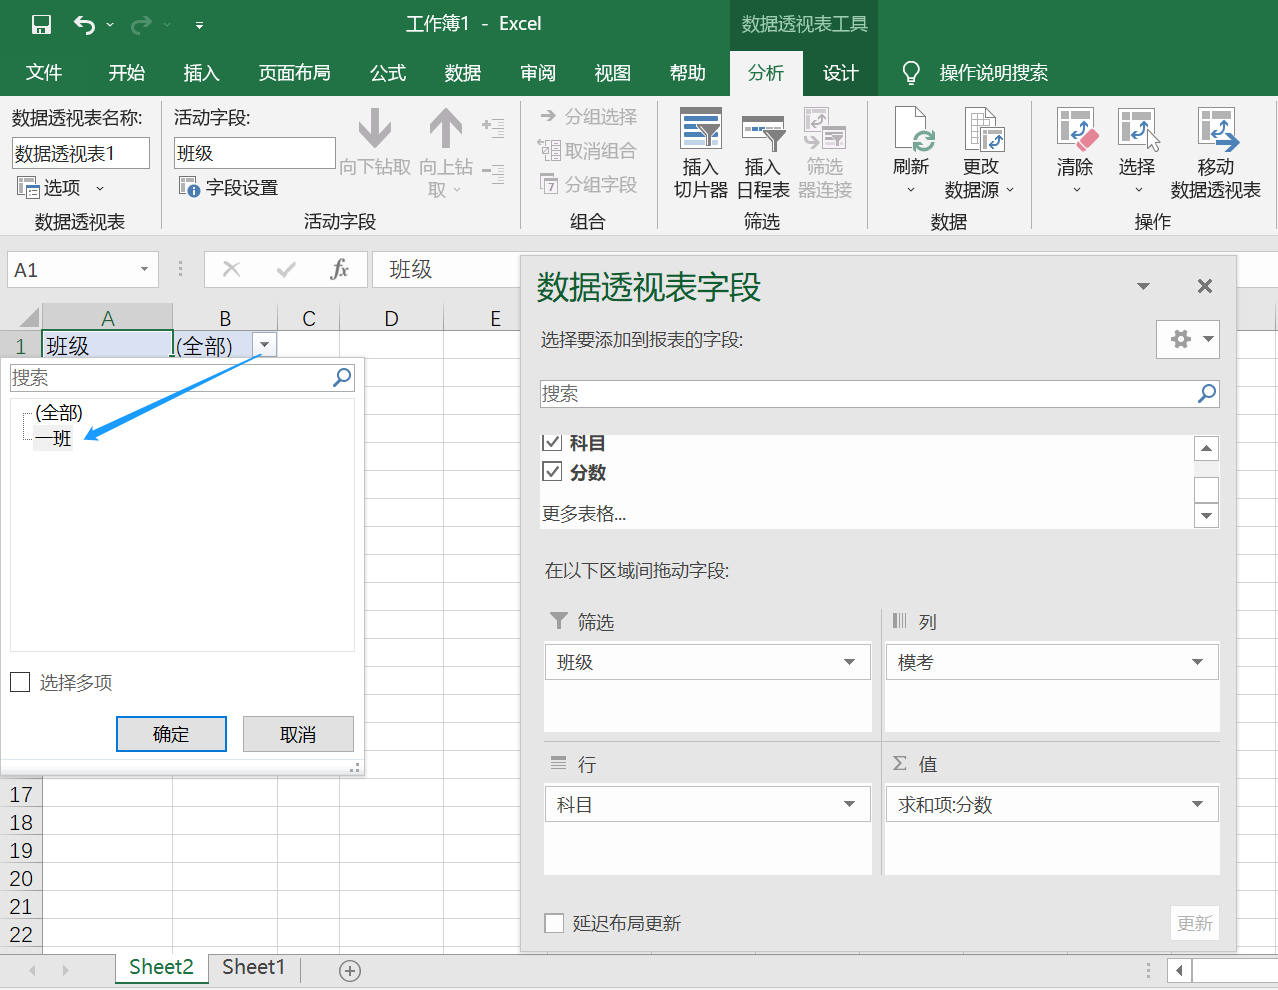Viewport: 1278px width, 990px height.
Task: Open the Name Box dropdown arrow
Action: tap(144, 269)
